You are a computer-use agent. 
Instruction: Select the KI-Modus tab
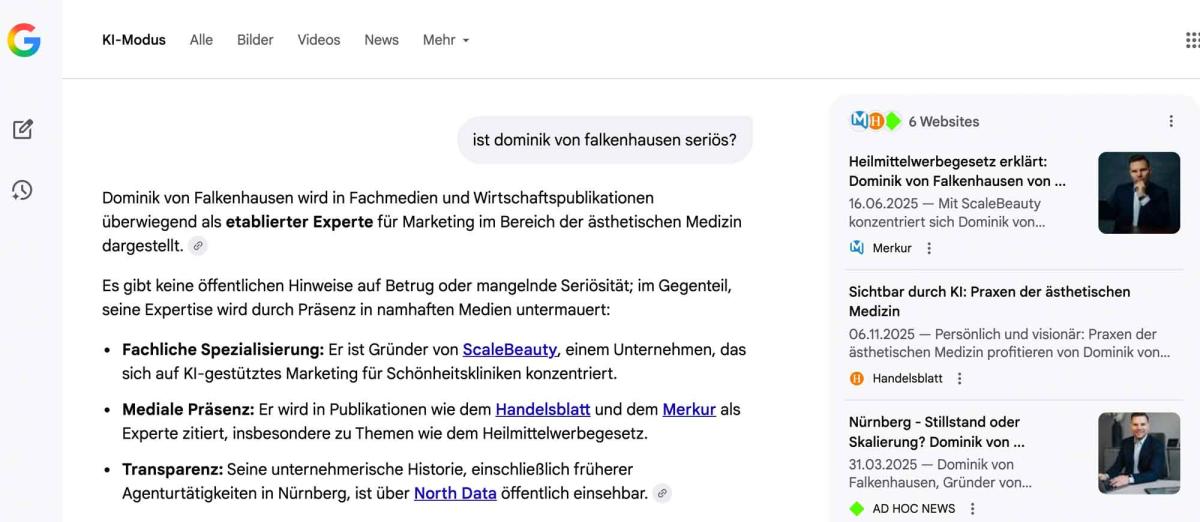click(x=134, y=40)
